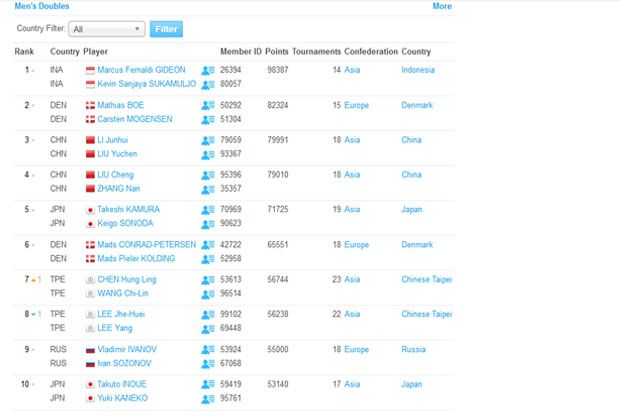Screen dimensions: 620x413
Task: Open LIU Yuchen player link
Action: 117,153
